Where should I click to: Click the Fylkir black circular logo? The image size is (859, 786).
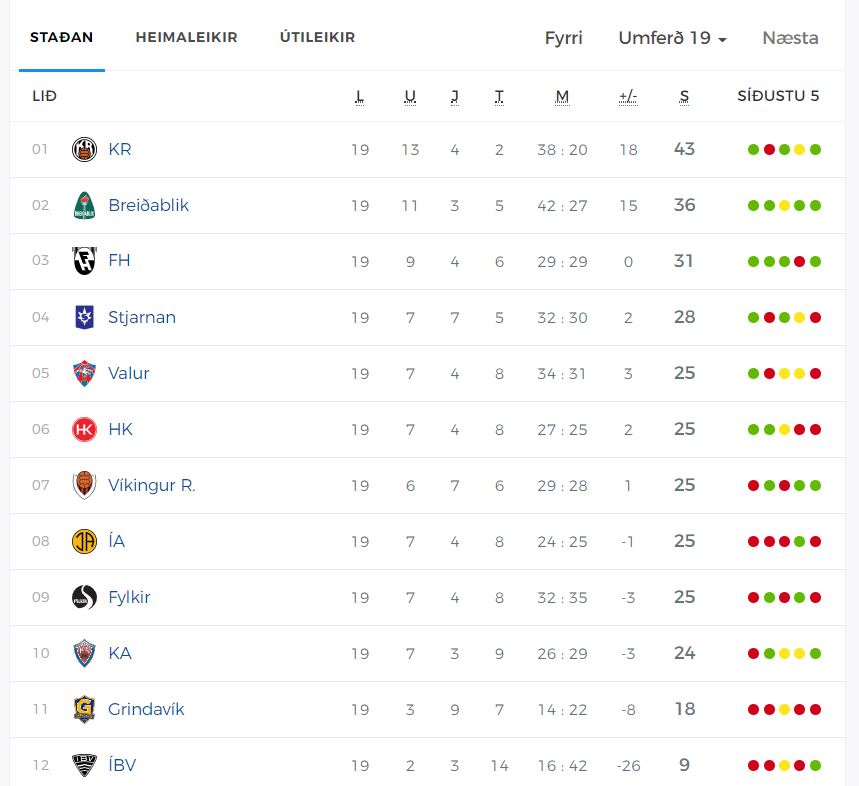pyautogui.click(x=84, y=597)
